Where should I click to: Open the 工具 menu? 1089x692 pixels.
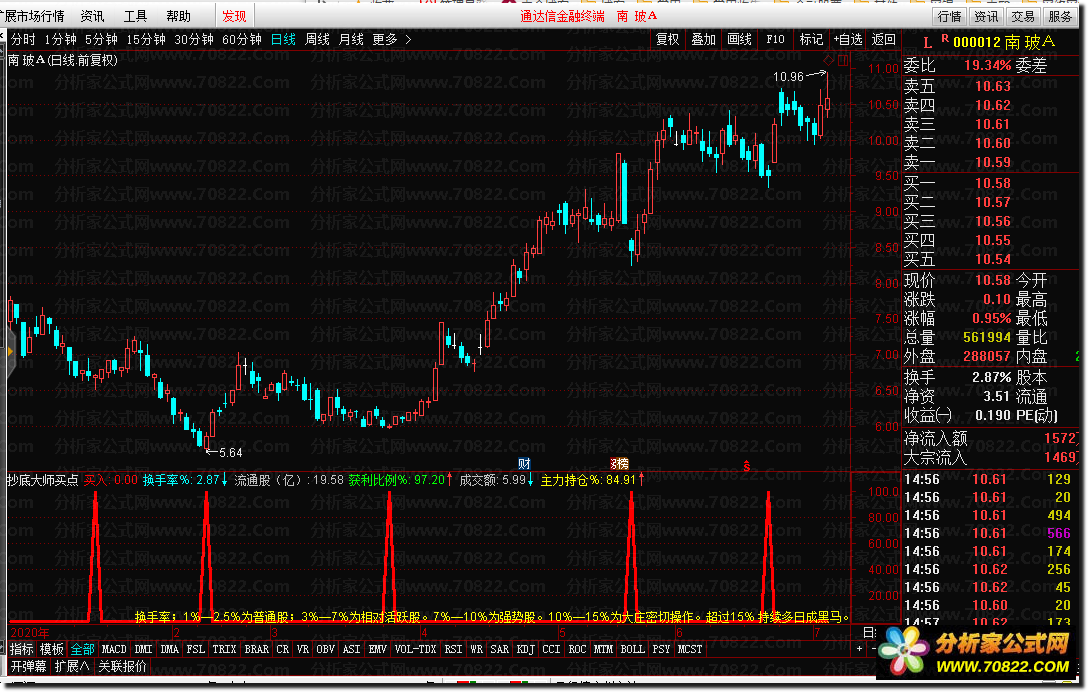pos(135,16)
